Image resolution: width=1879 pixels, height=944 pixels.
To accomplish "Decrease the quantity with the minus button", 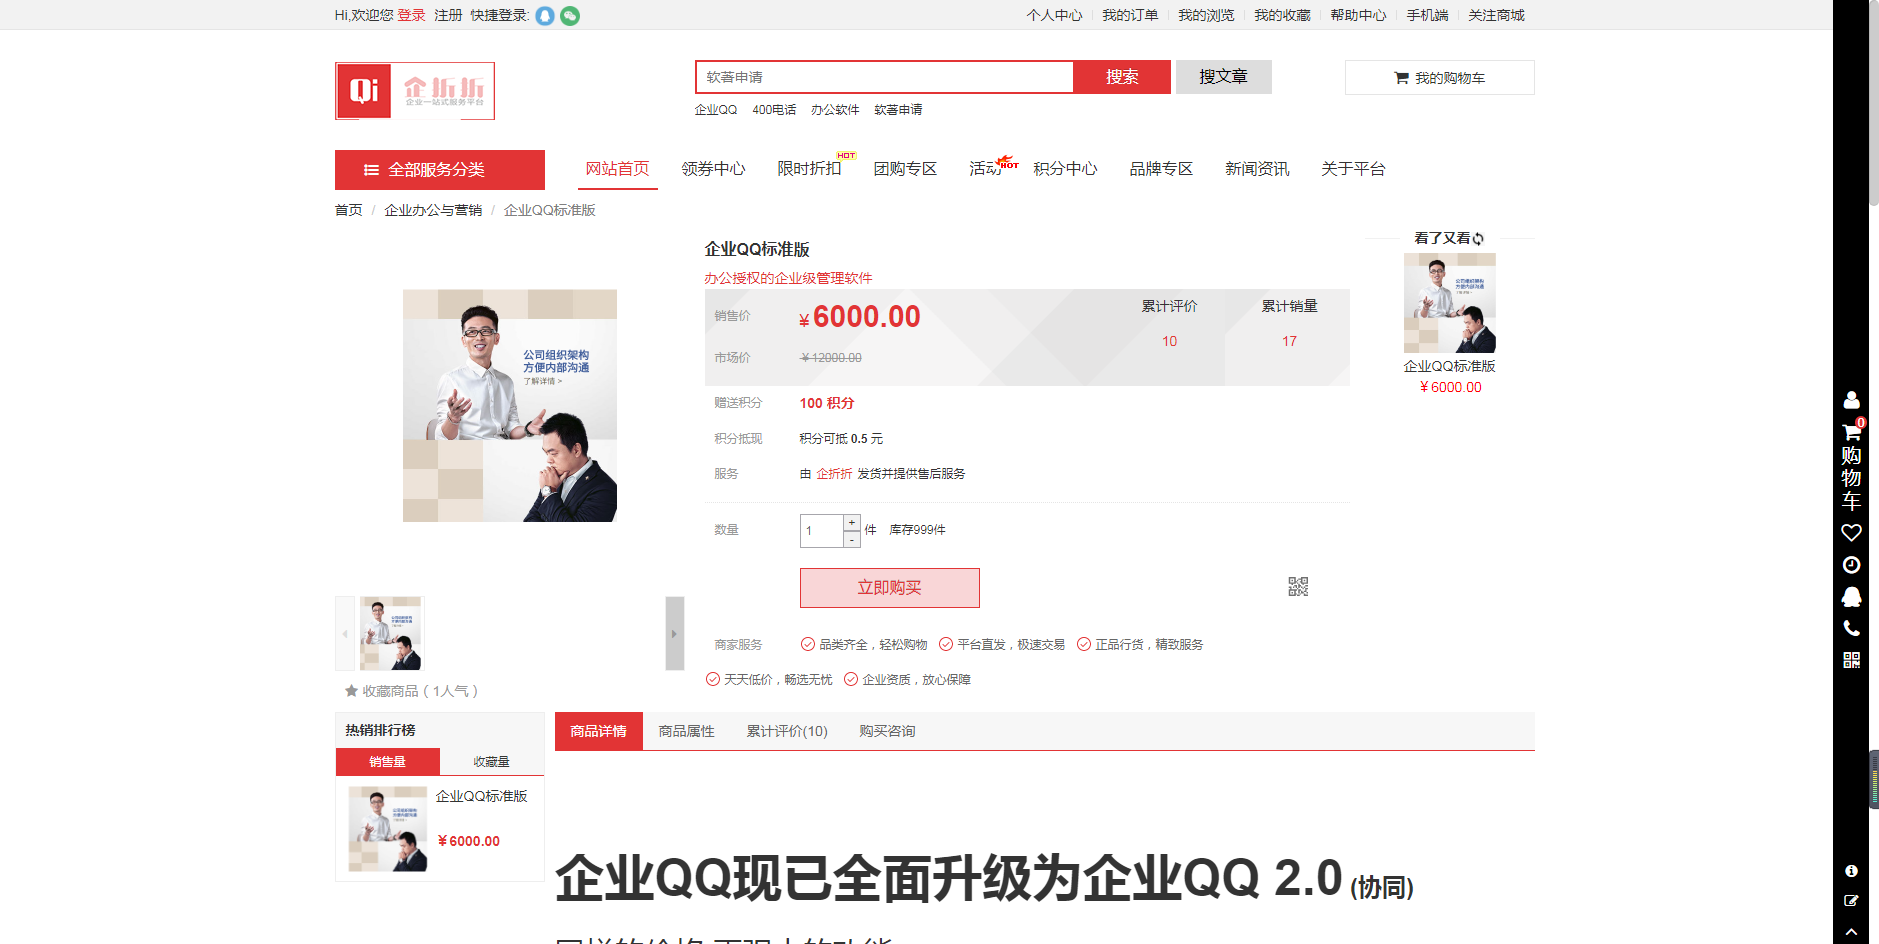I will click(x=852, y=540).
